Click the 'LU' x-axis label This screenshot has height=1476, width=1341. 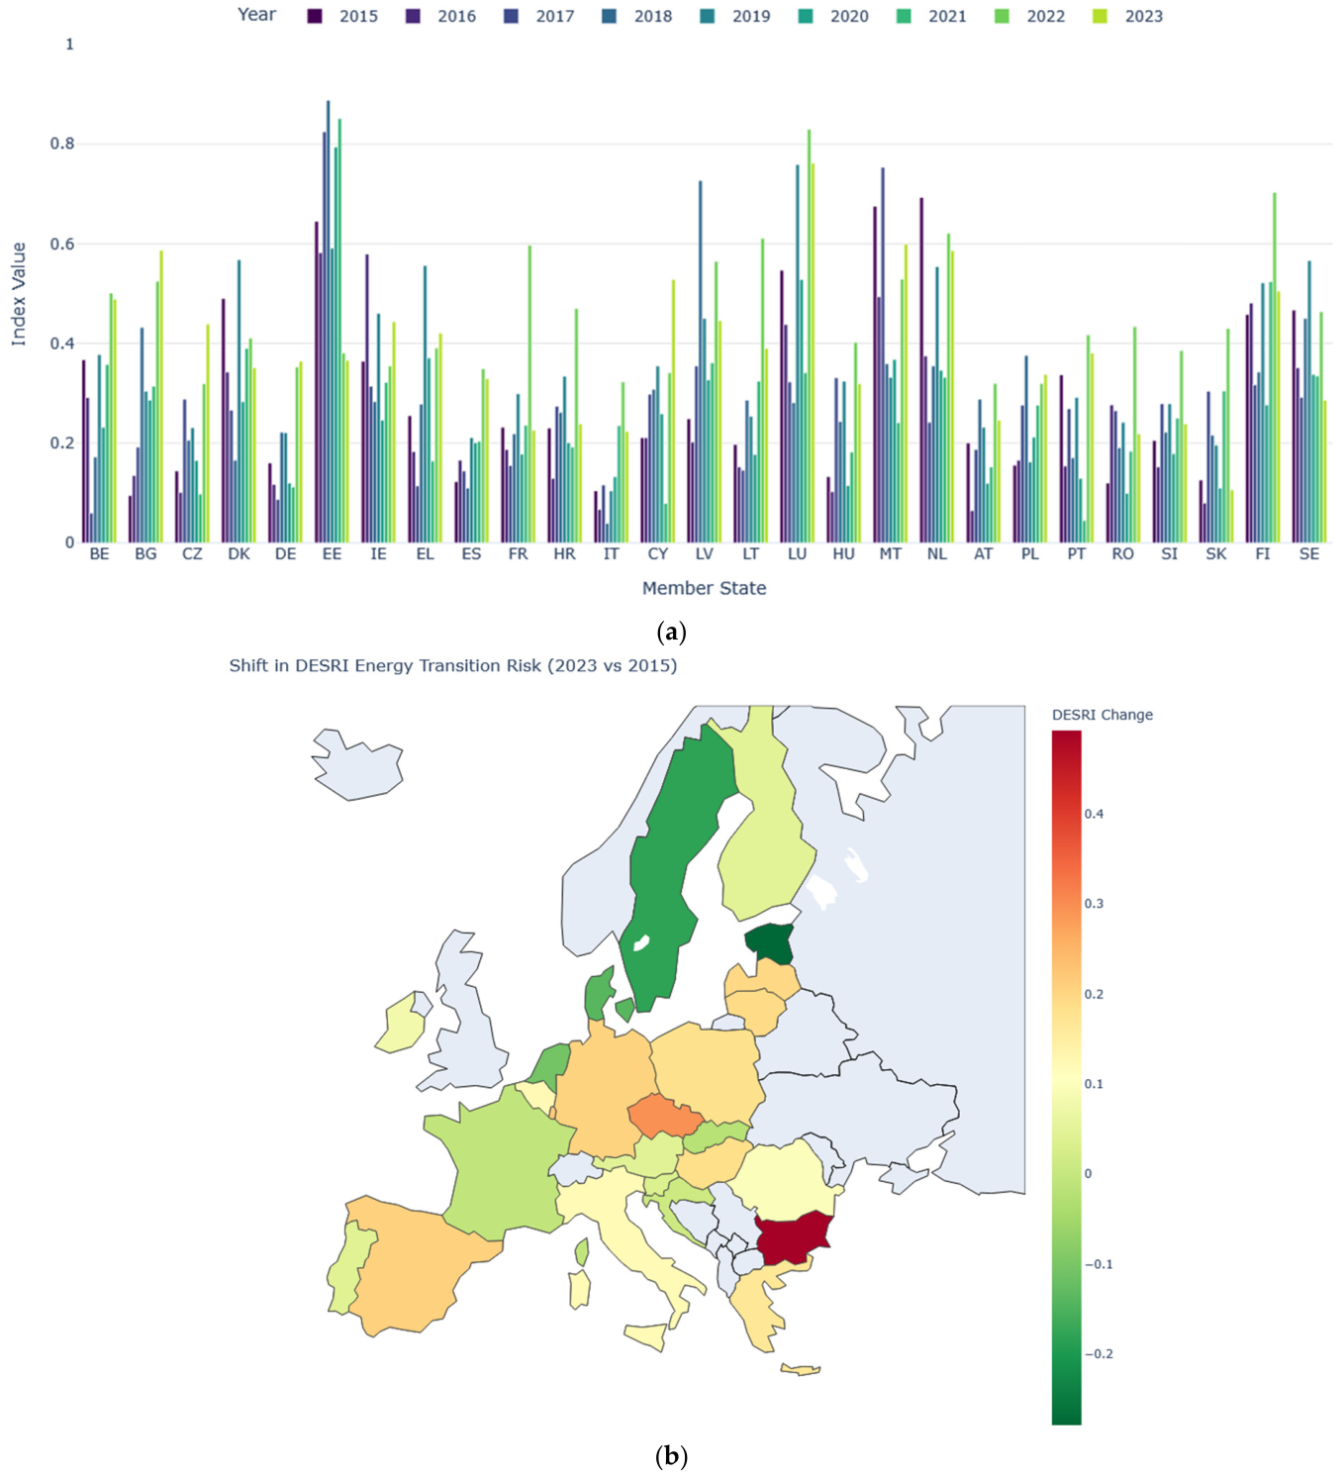[x=797, y=554]
